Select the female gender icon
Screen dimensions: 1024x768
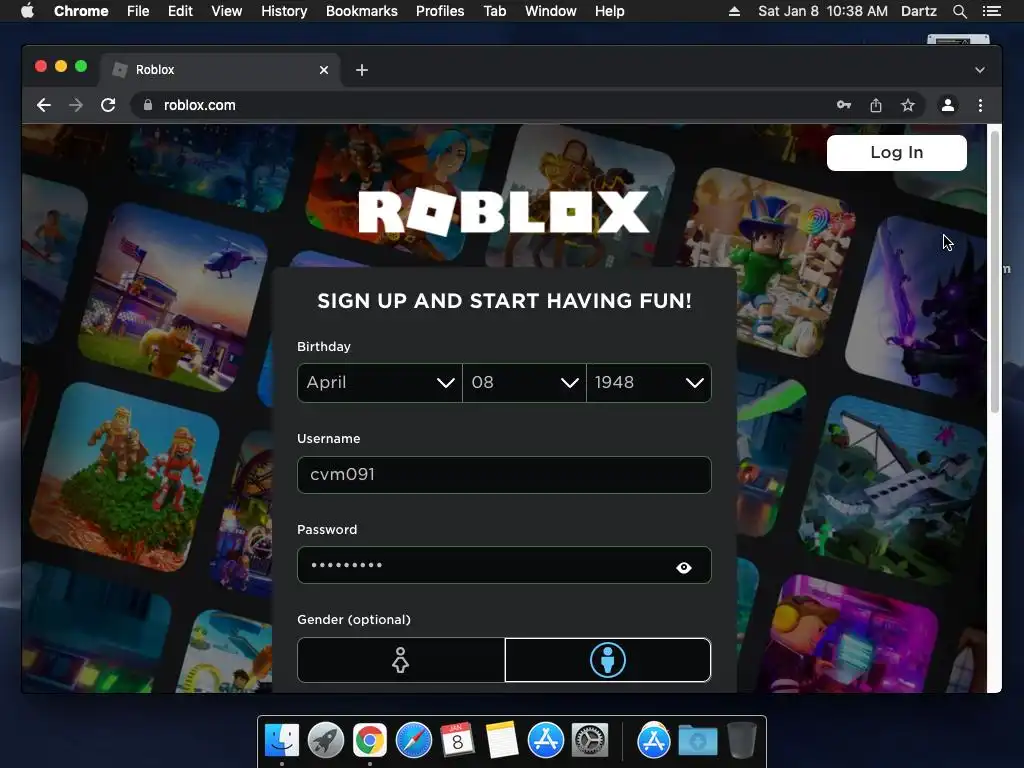point(400,660)
